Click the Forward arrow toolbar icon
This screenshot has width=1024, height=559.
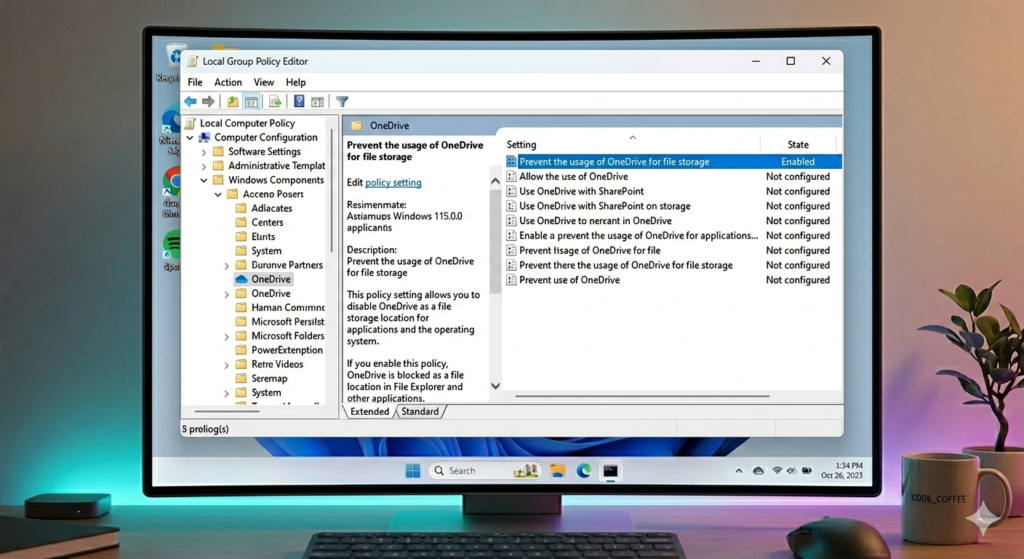(208, 101)
